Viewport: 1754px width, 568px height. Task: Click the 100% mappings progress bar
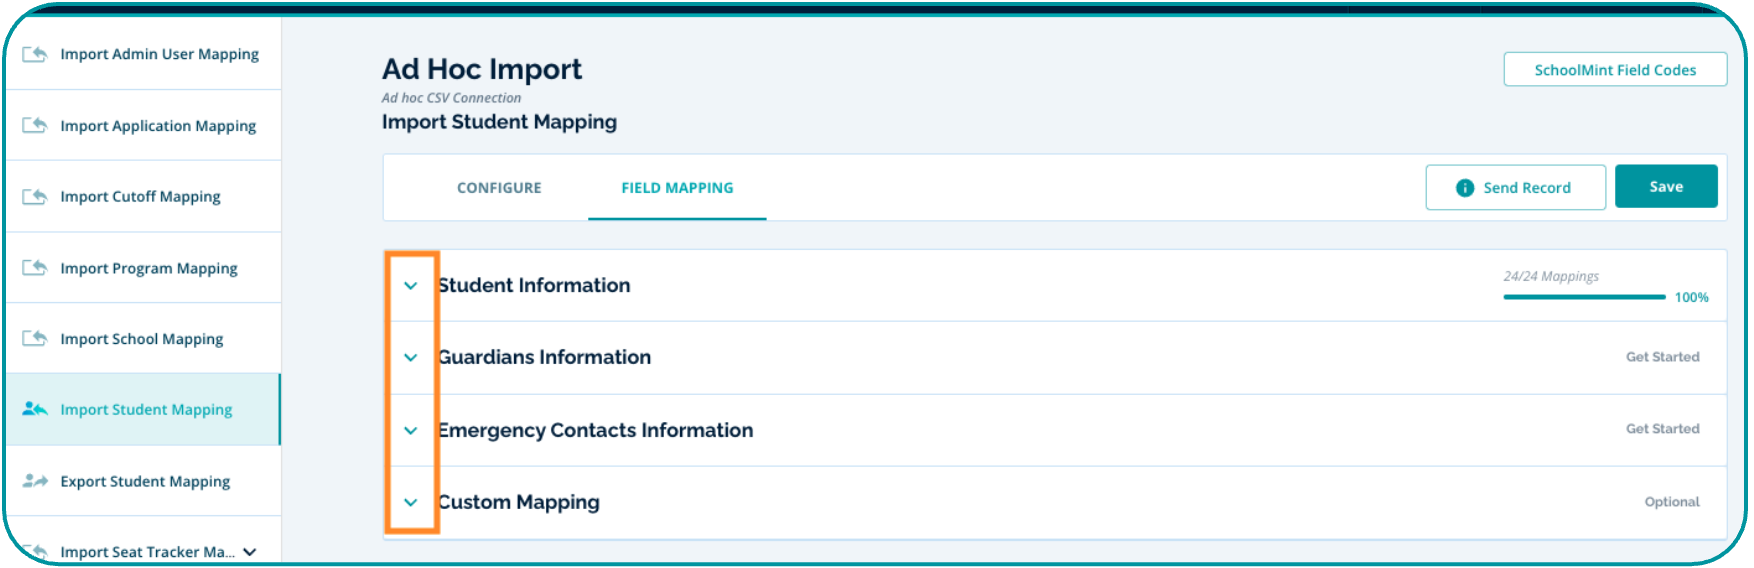point(1584,297)
